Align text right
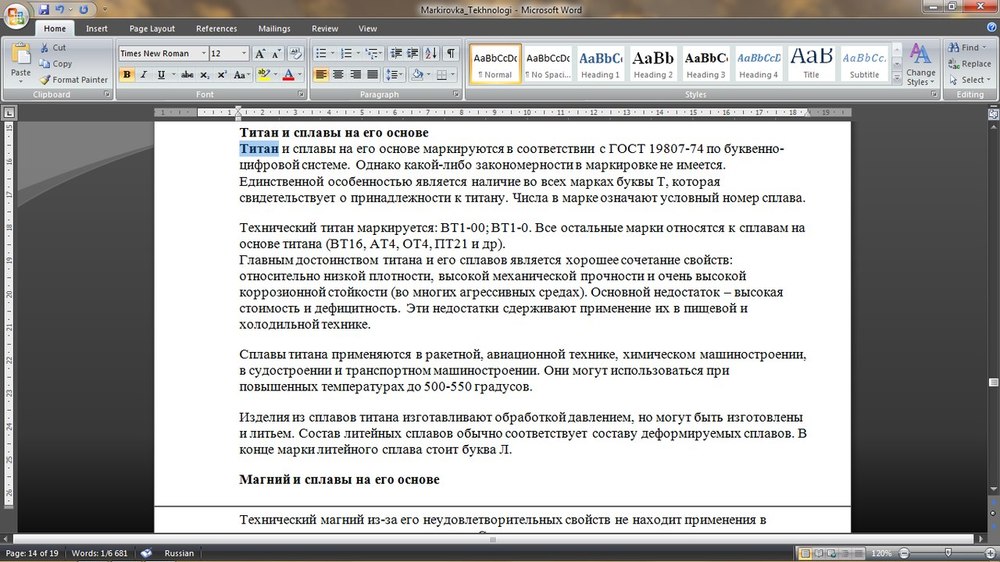This screenshot has height=562, width=1000. pyautogui.click(x=355, y=75)
